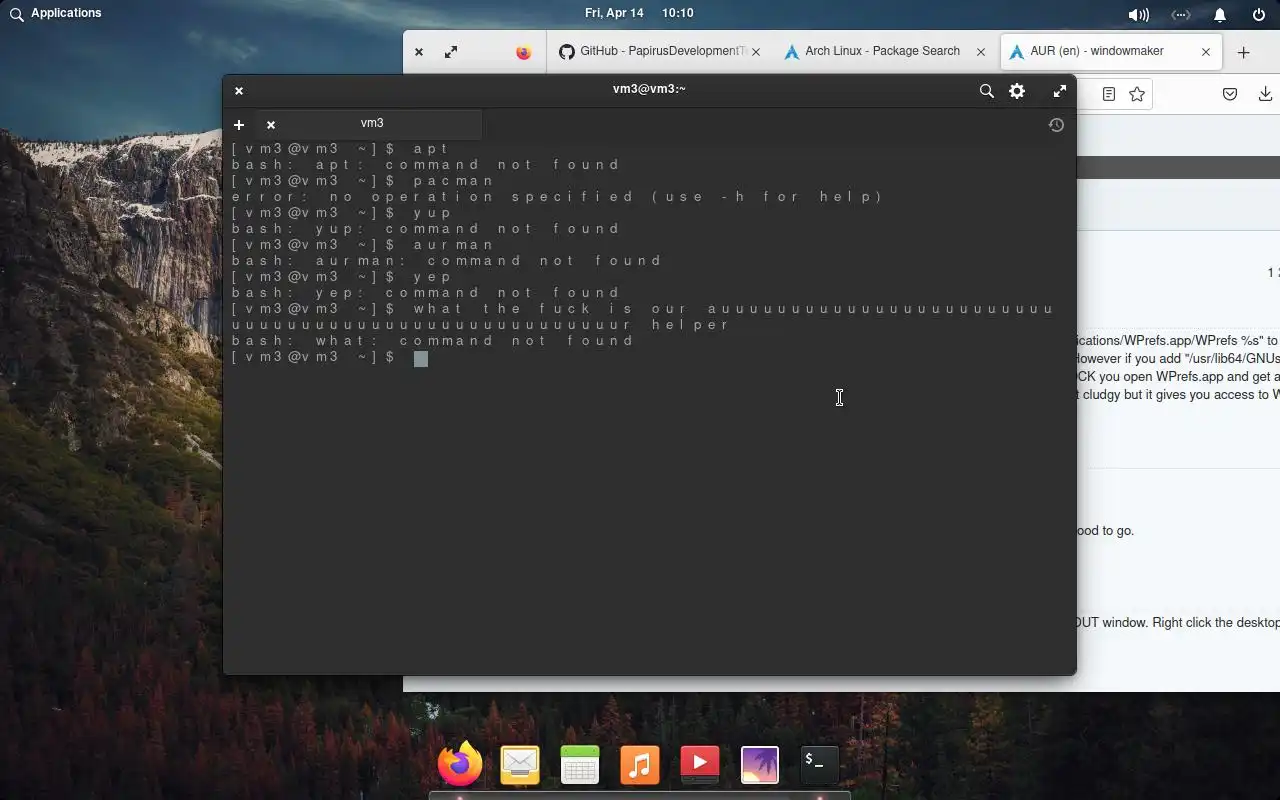
Task: Select the AUR windowmaker browser tab
Action: 1111,51
